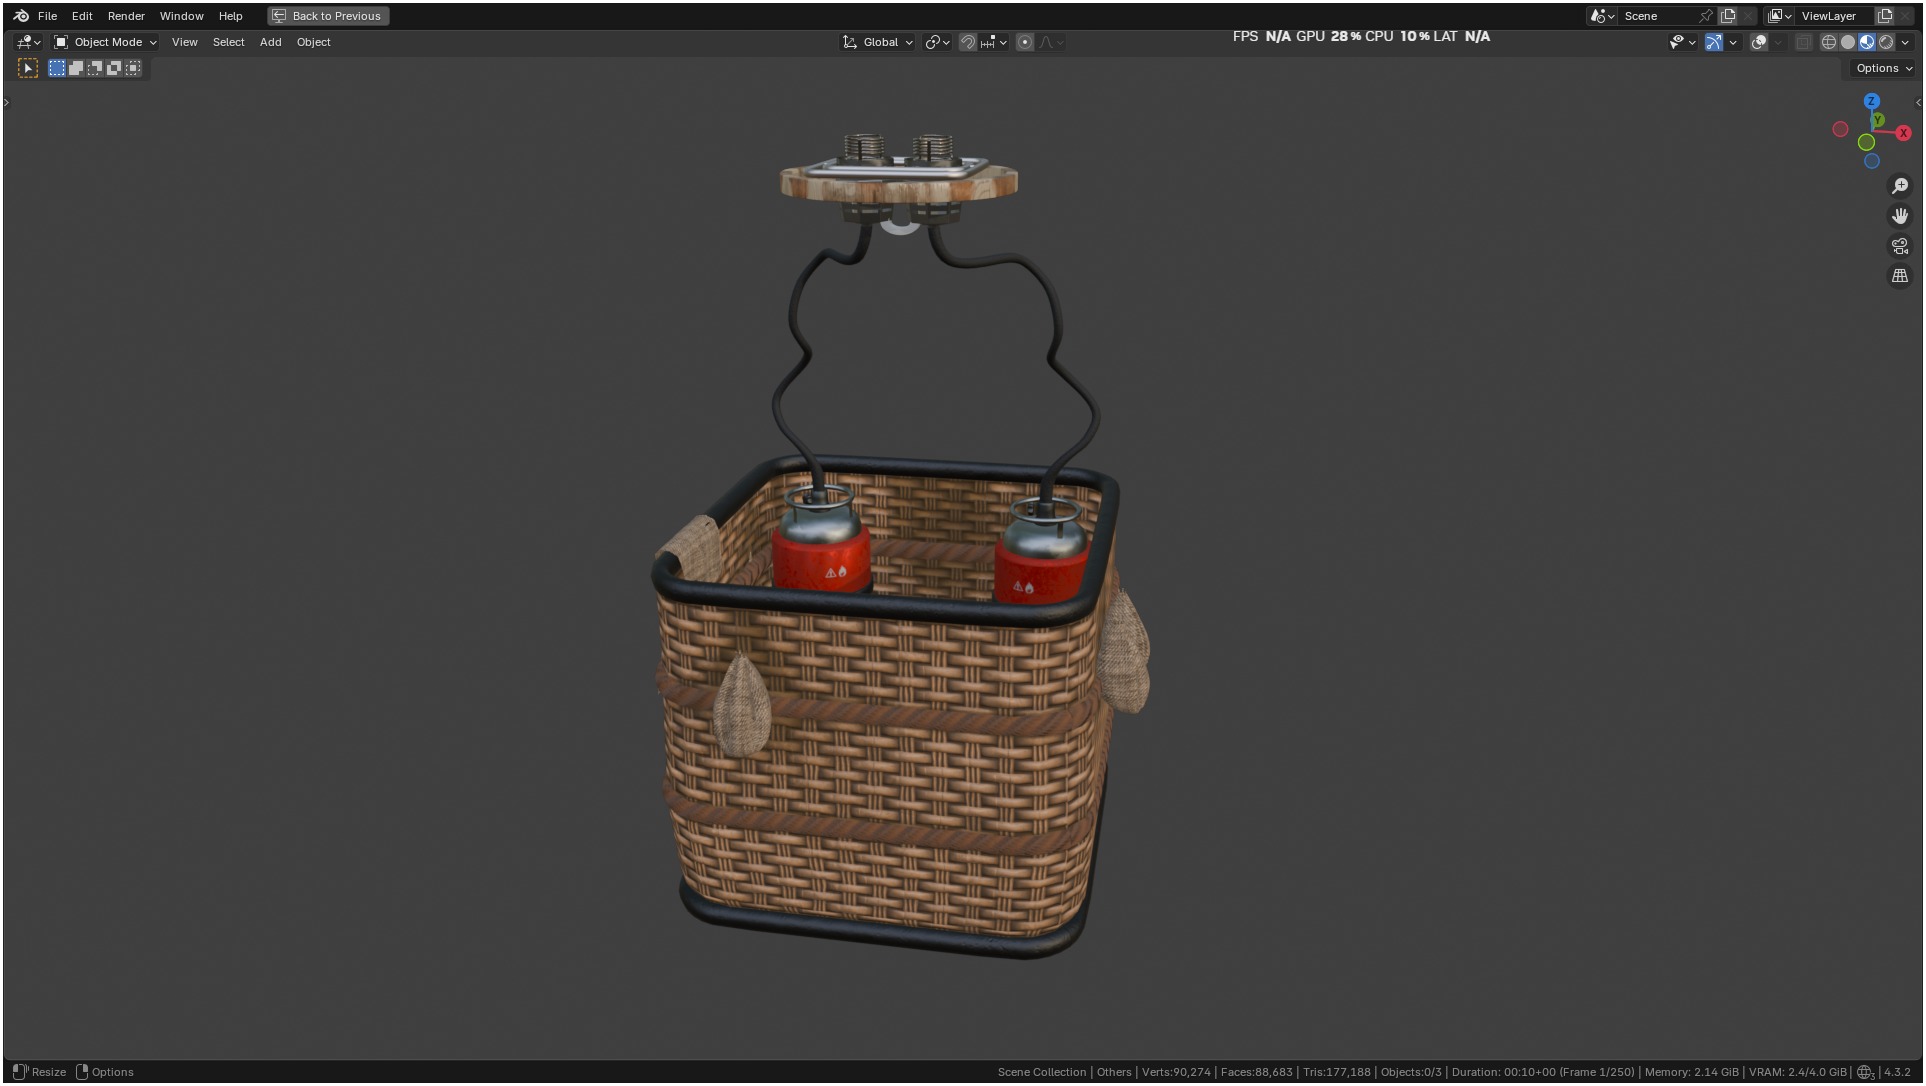Viewport: 1926px width, 1086px height.
Task: Expand the left toolbar arrow
Action: 6,102
